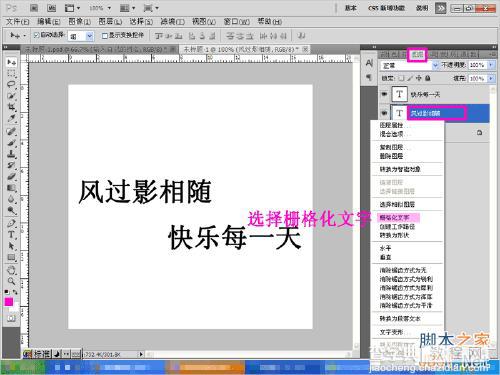Toggle Quick Mask mode icon
Image resolution: width=500 pixels, height=375 pixels.
pyautogui.click(x=11, y=318)
